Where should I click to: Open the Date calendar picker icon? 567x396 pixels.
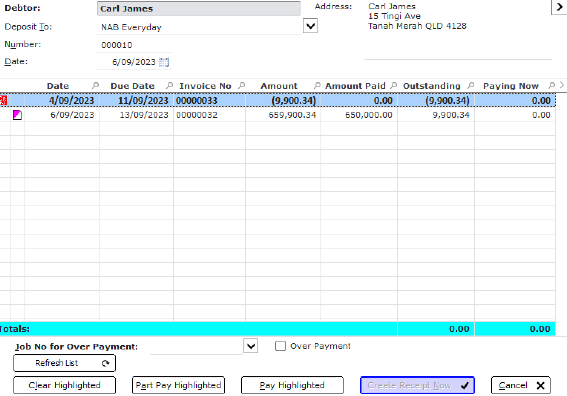164,62
